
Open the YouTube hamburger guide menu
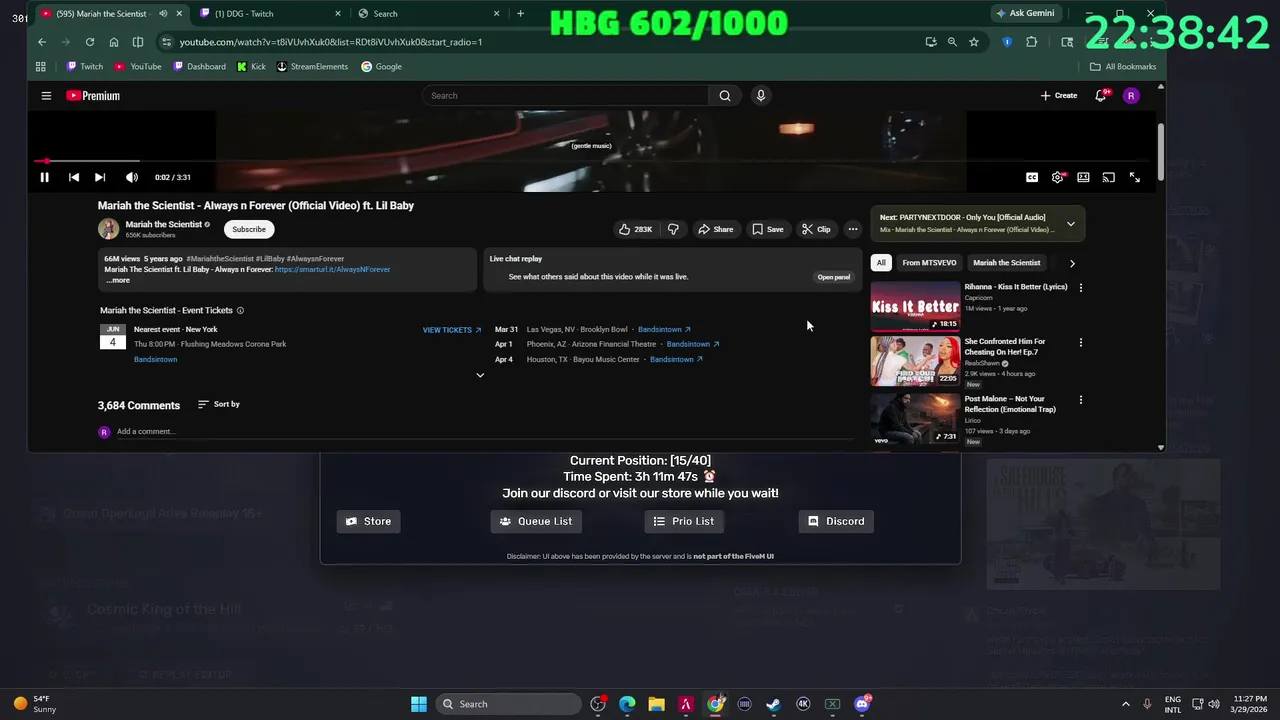click(x=46, y=96)
